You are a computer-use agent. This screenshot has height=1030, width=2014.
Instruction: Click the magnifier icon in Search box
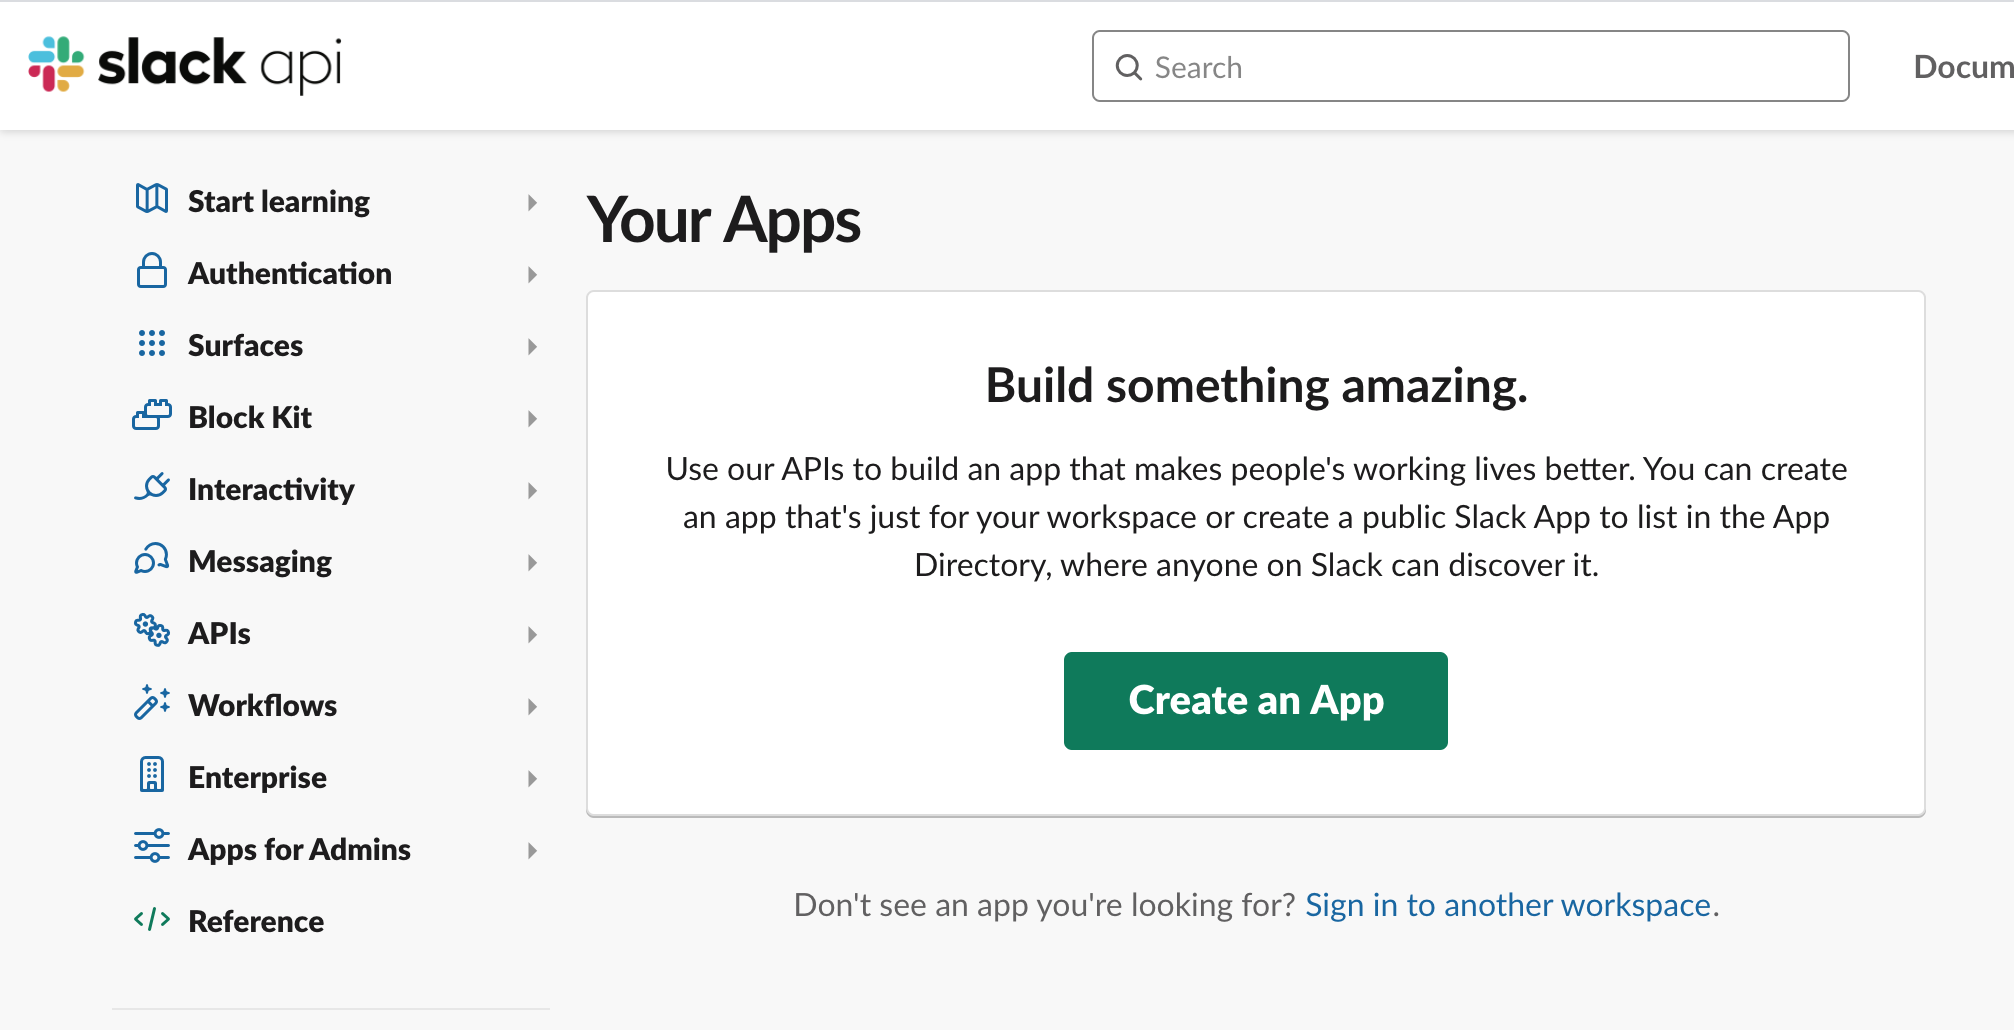click(1129, 67)
